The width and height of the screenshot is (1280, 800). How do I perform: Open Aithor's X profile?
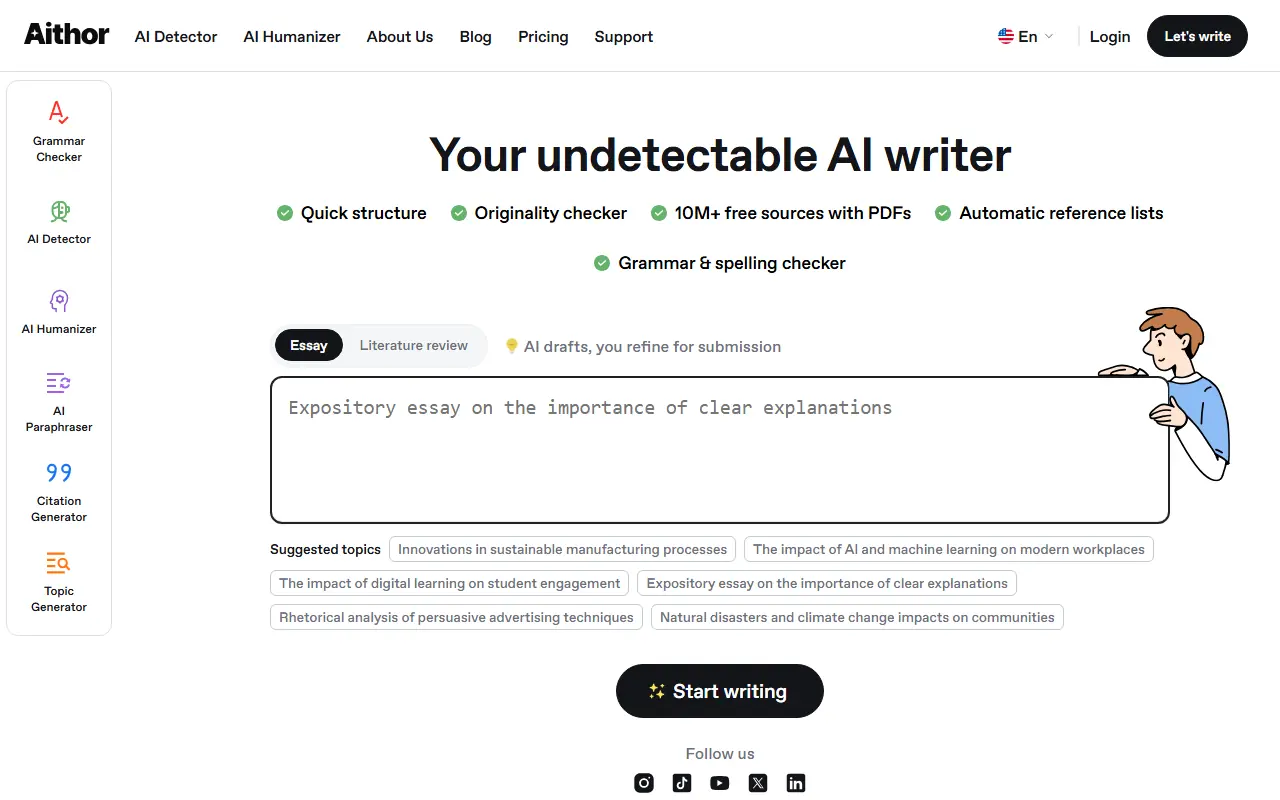pyautogui.click(x=757, y=783)
